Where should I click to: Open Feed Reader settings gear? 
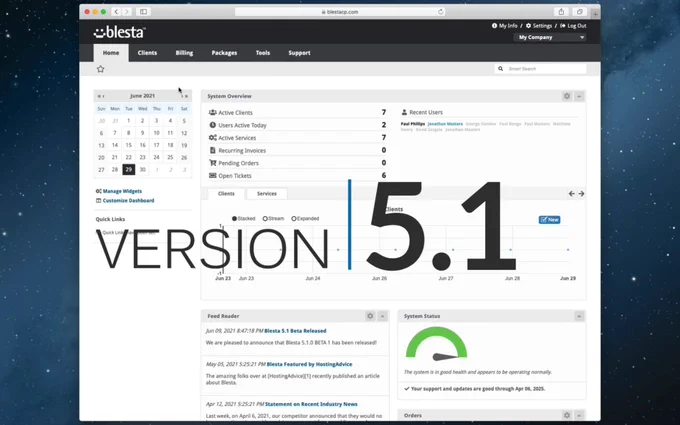pos(370,316)
